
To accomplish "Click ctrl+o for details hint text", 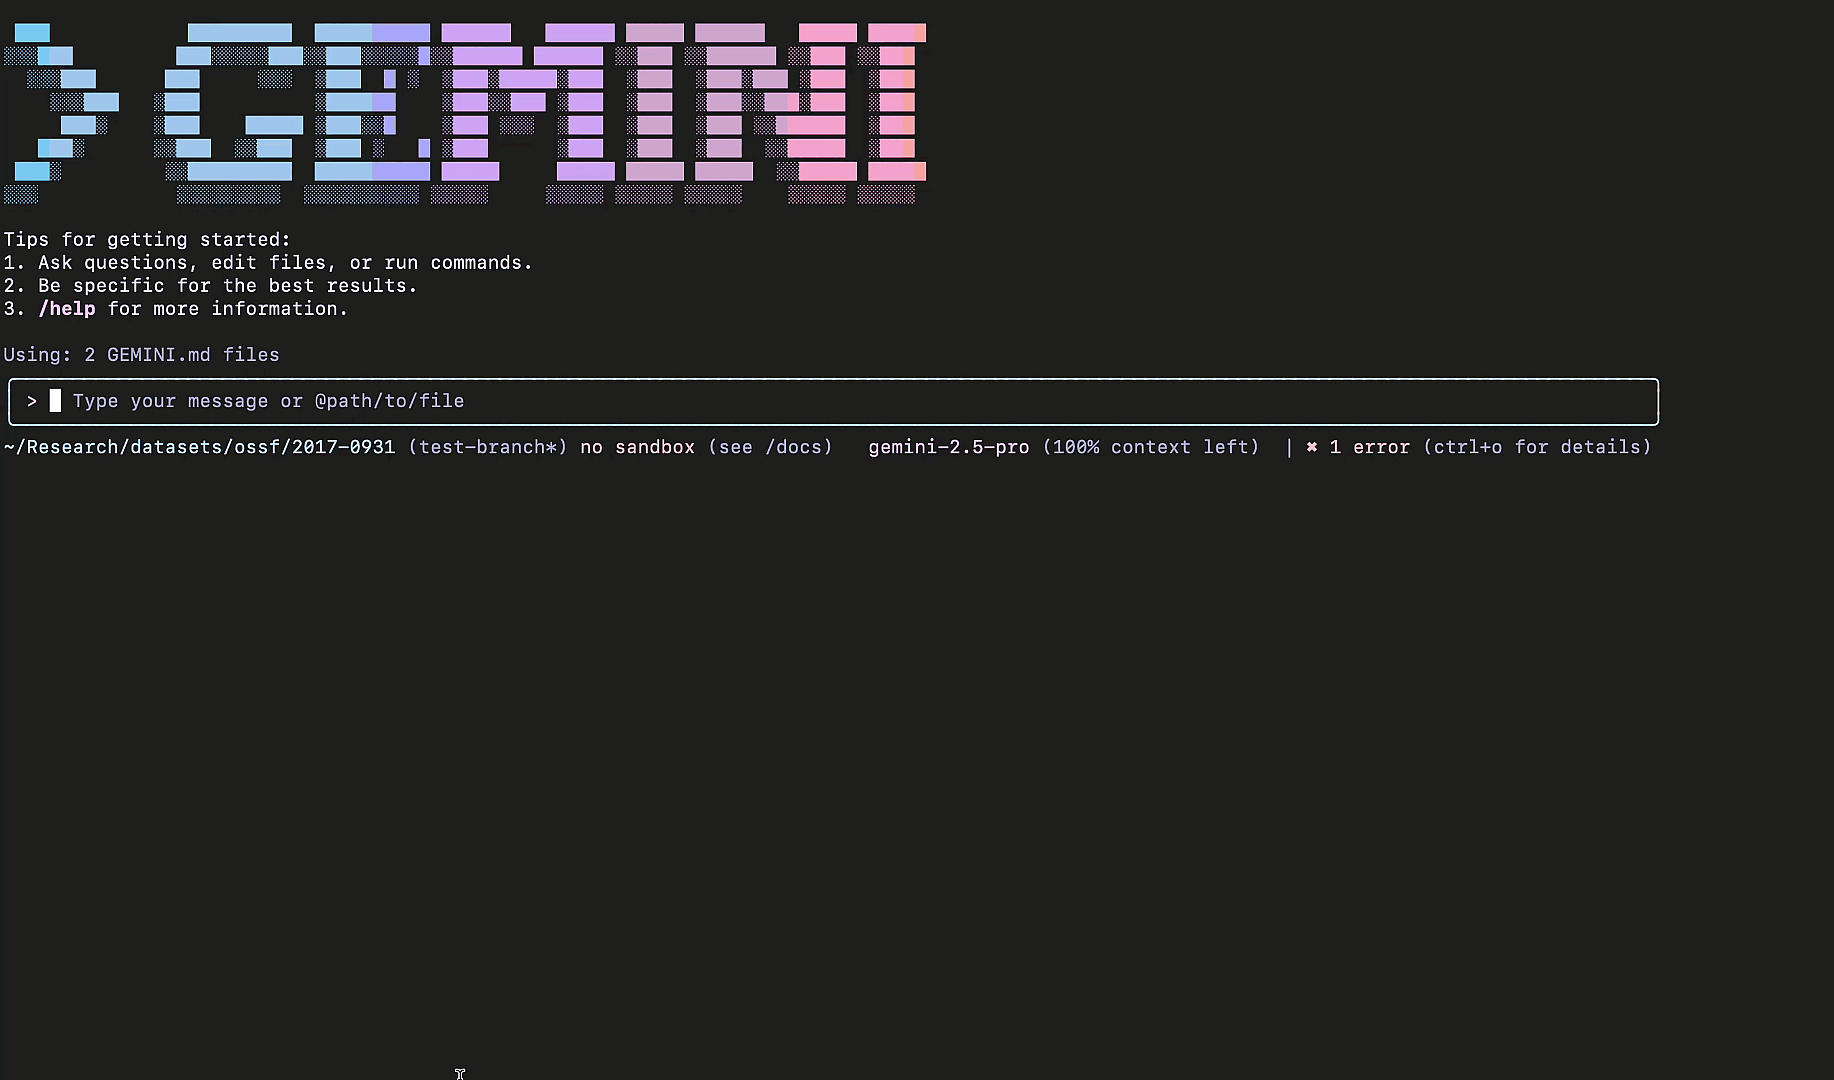I will click(1539, 447).
